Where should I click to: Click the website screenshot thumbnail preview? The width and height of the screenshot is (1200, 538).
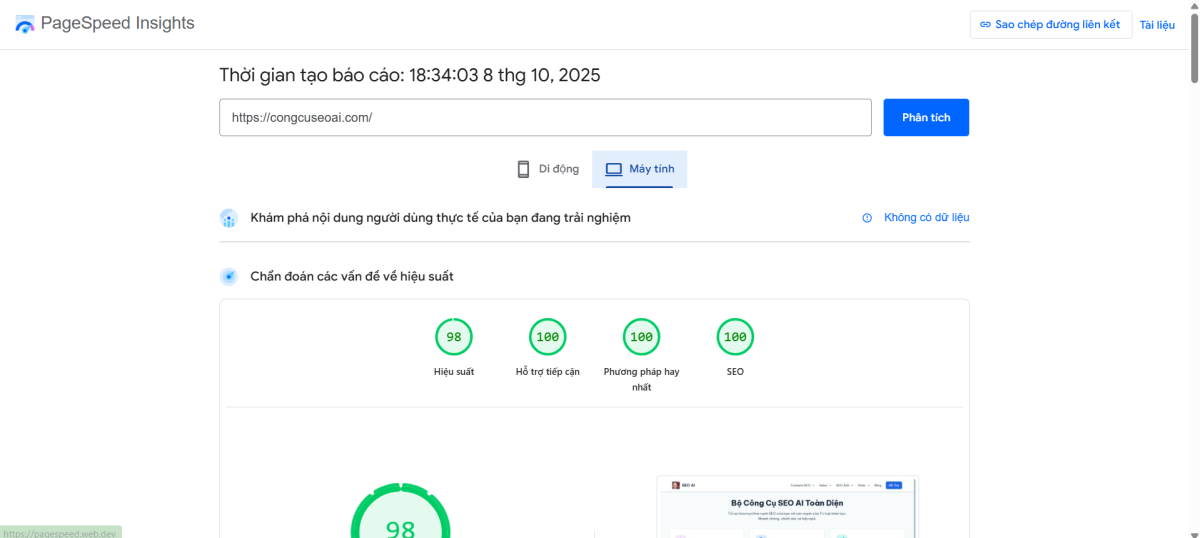coord(786,507)
